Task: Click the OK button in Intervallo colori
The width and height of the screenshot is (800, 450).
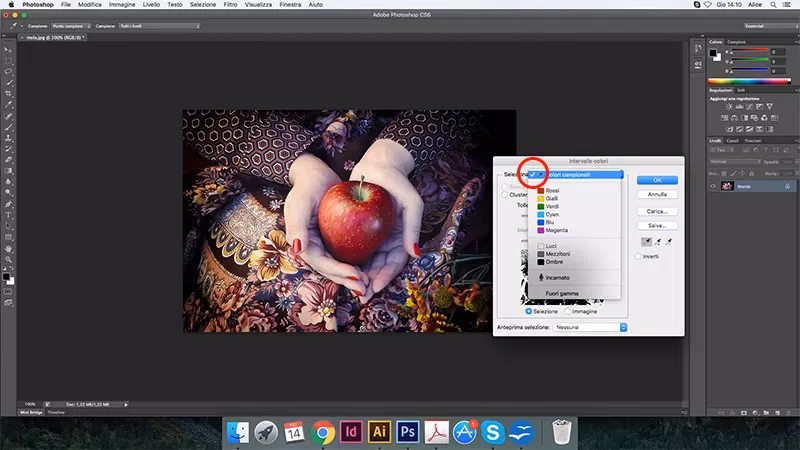Action: point(657,180)
